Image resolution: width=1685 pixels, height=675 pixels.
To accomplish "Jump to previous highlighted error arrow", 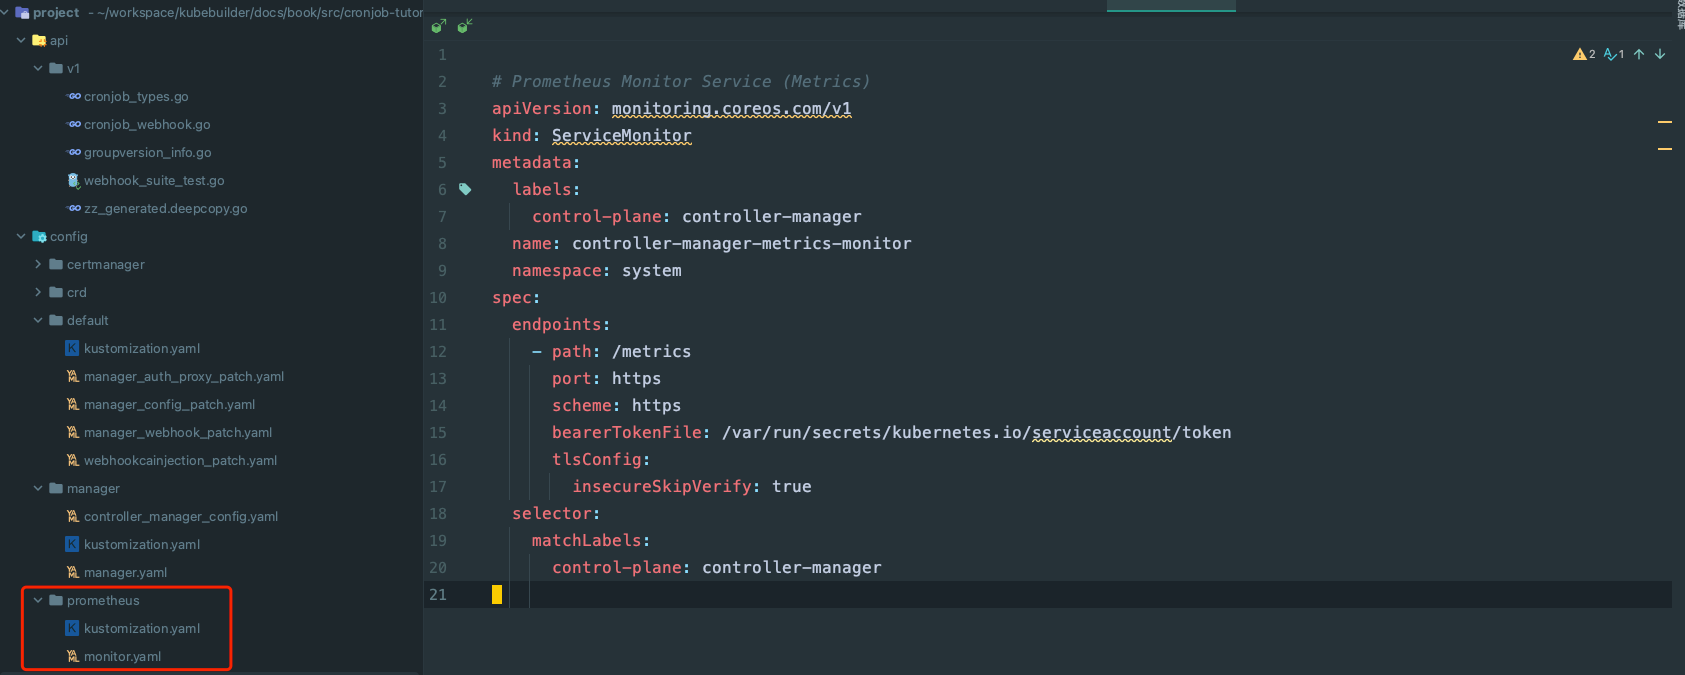I will (x=1639, y=54).
